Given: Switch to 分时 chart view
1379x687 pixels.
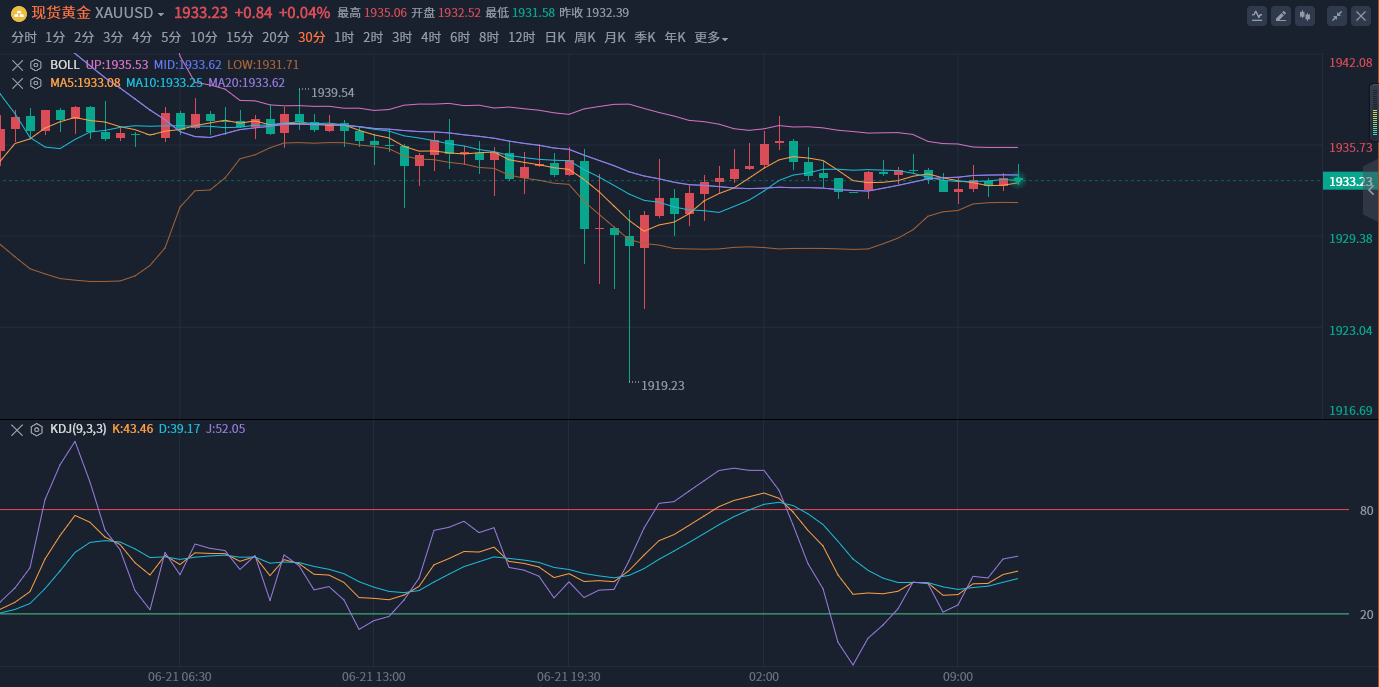Looking at the screenshot, I should coord(24,38).
